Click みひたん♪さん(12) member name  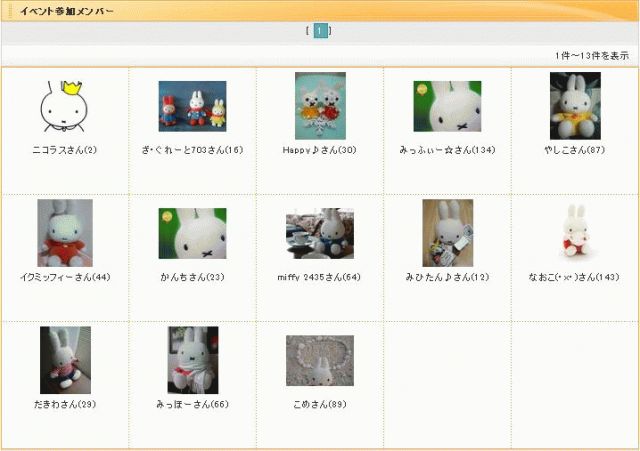pyautogui.click(x=447, y=277)
